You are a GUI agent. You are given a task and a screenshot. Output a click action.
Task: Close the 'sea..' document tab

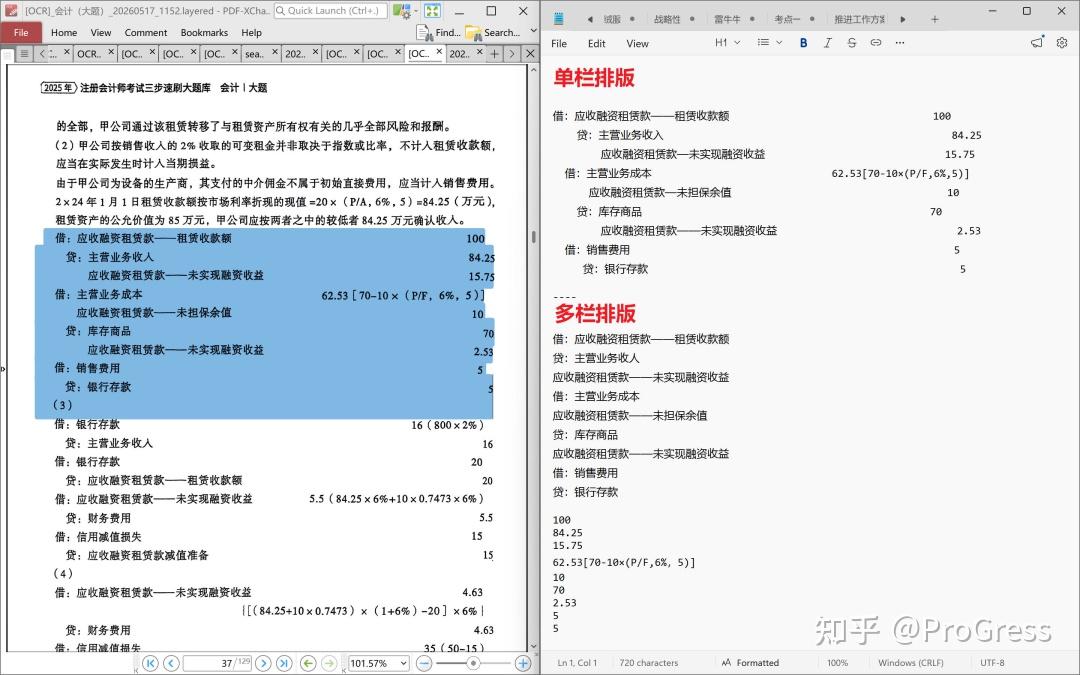pyautogui.click(x=275, y=52)
